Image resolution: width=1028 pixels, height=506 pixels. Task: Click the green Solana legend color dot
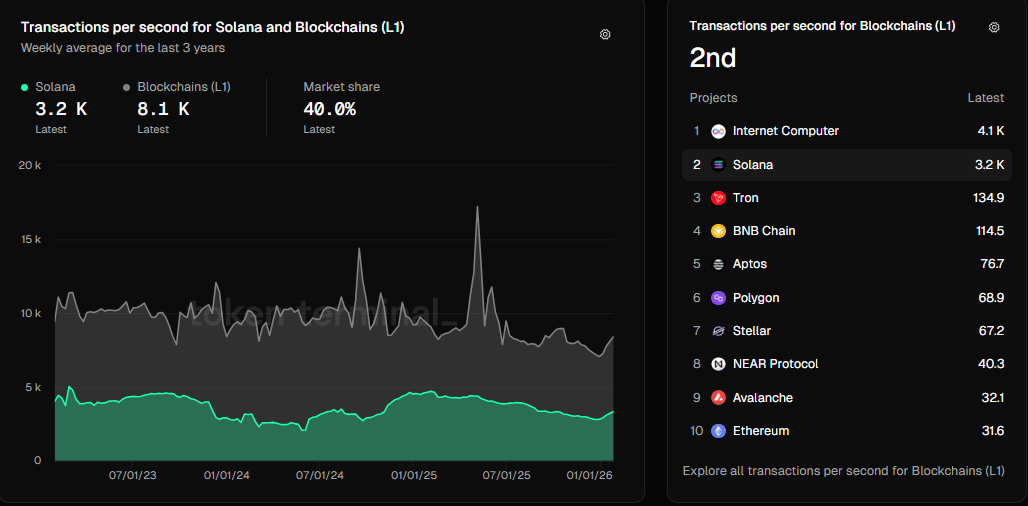[24, 87]
